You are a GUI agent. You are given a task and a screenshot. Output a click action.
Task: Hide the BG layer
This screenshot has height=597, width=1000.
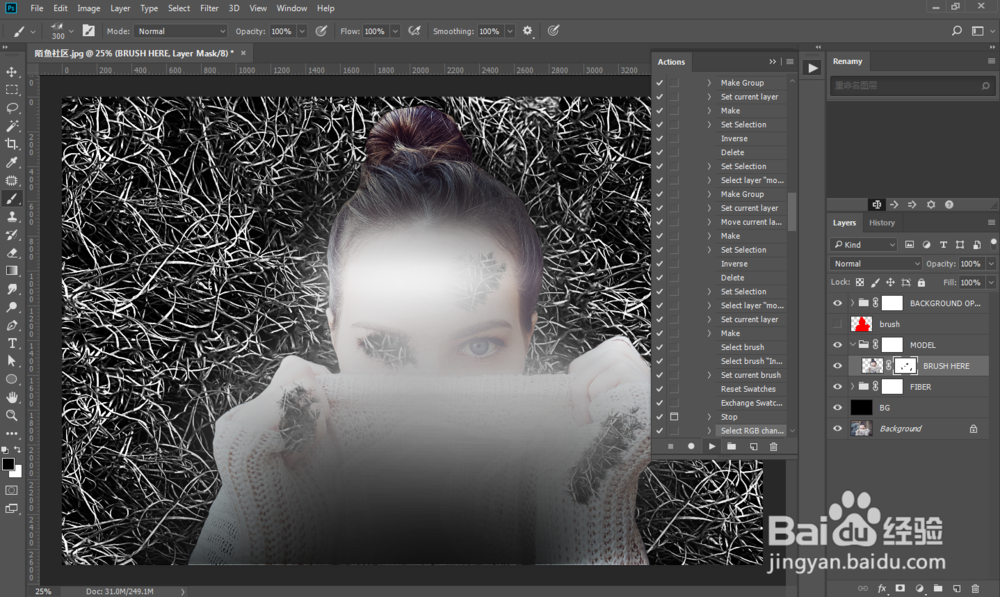[837, 408]
